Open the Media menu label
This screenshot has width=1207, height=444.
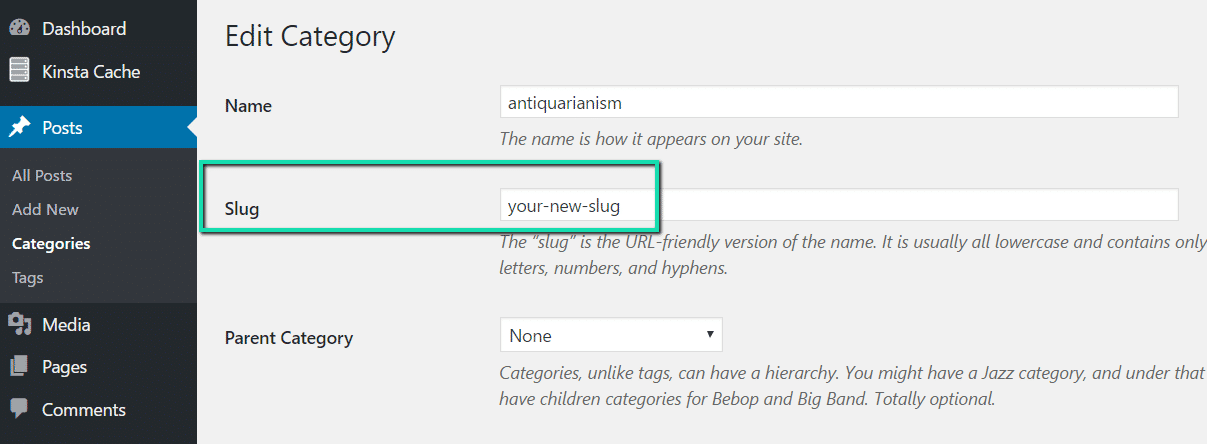(x=66, y=325)
